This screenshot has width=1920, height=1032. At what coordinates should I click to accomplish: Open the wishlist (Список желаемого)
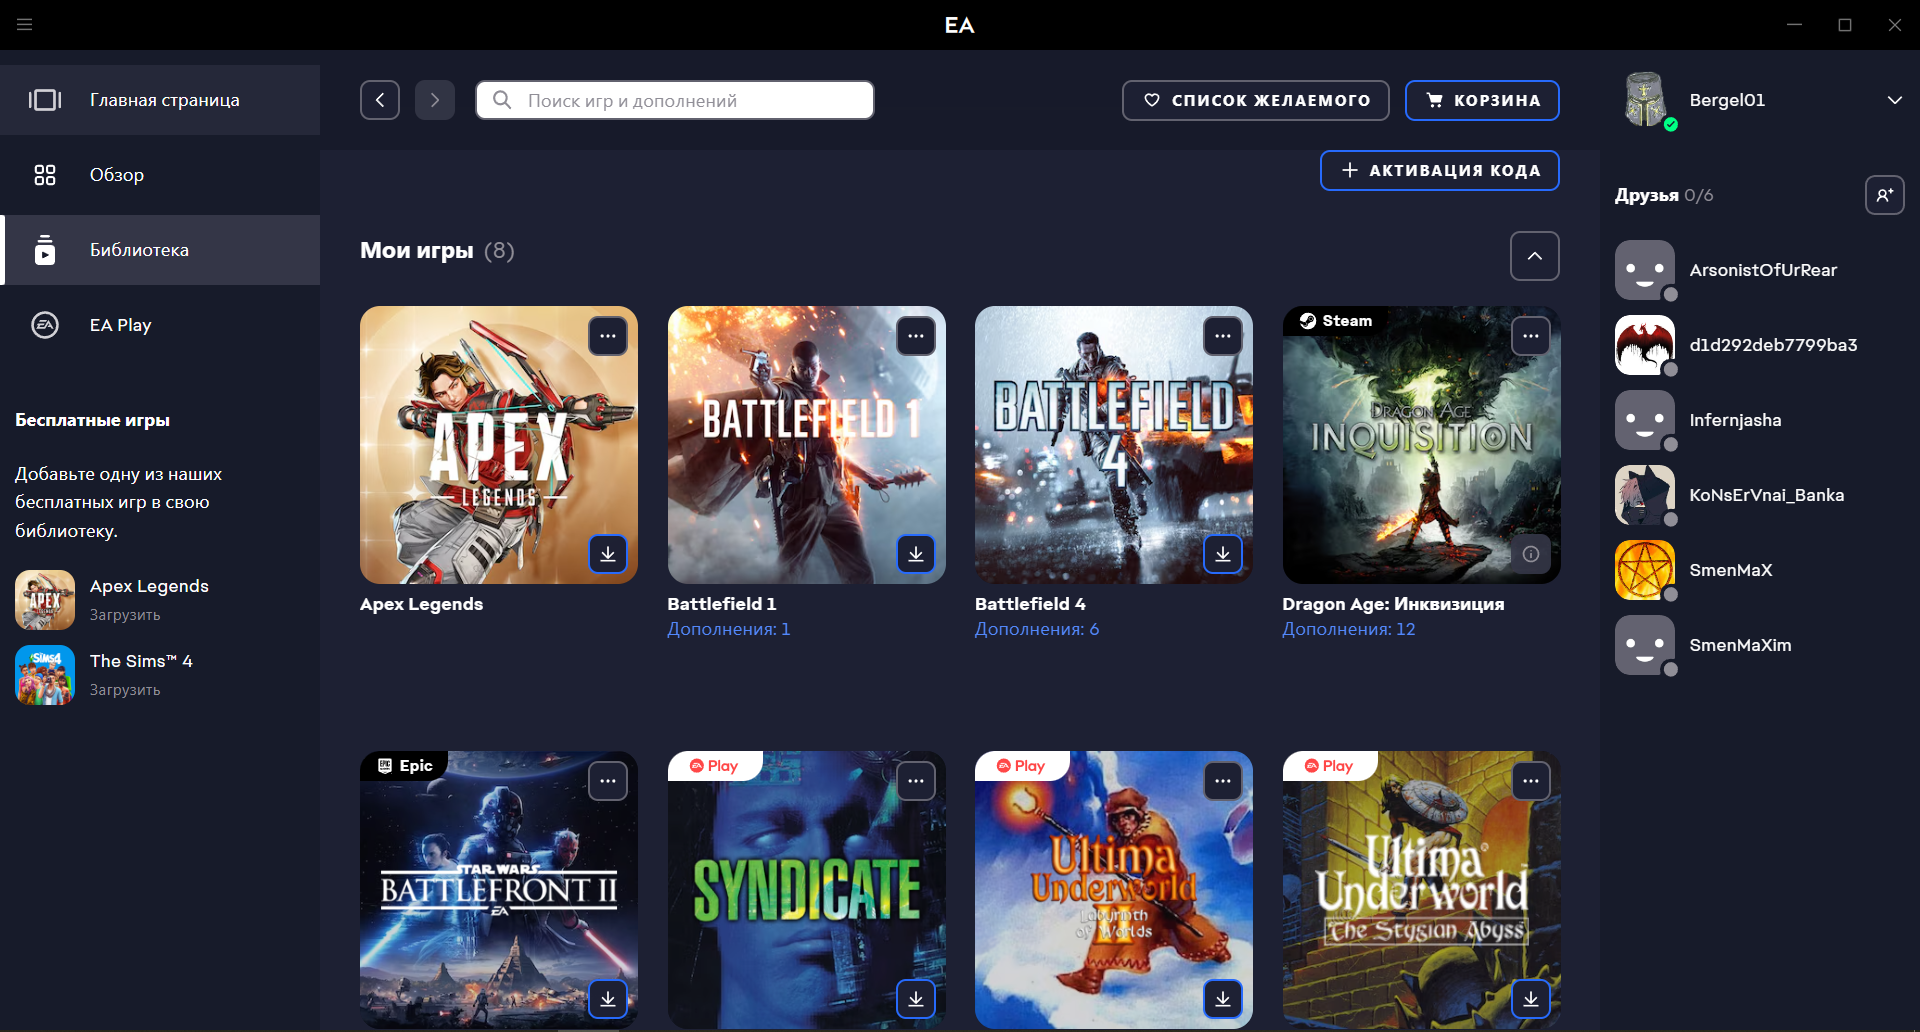pos(1256,100)
